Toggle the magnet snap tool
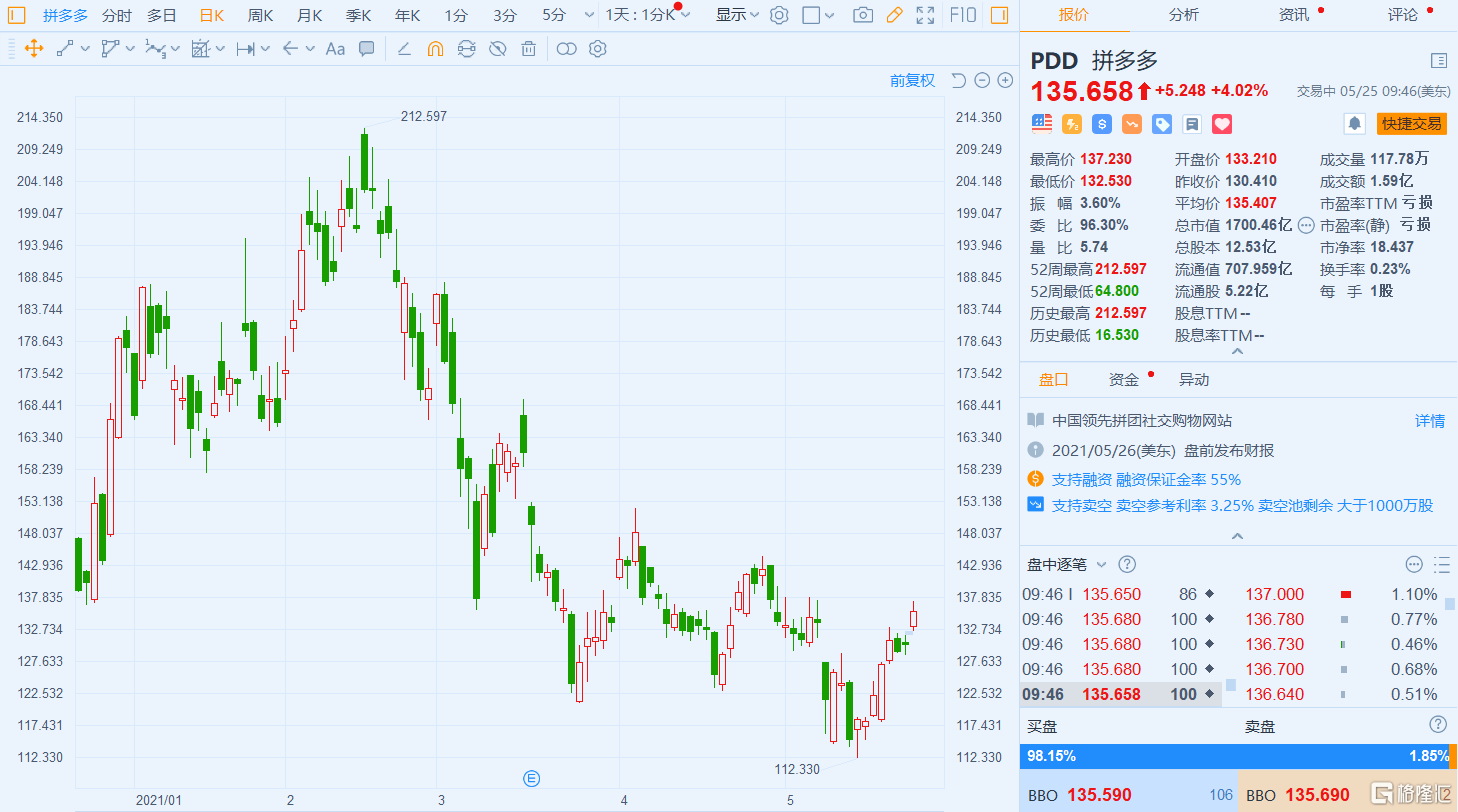The height and width of the screenshot is (812, 1458). tap(435, 48)
